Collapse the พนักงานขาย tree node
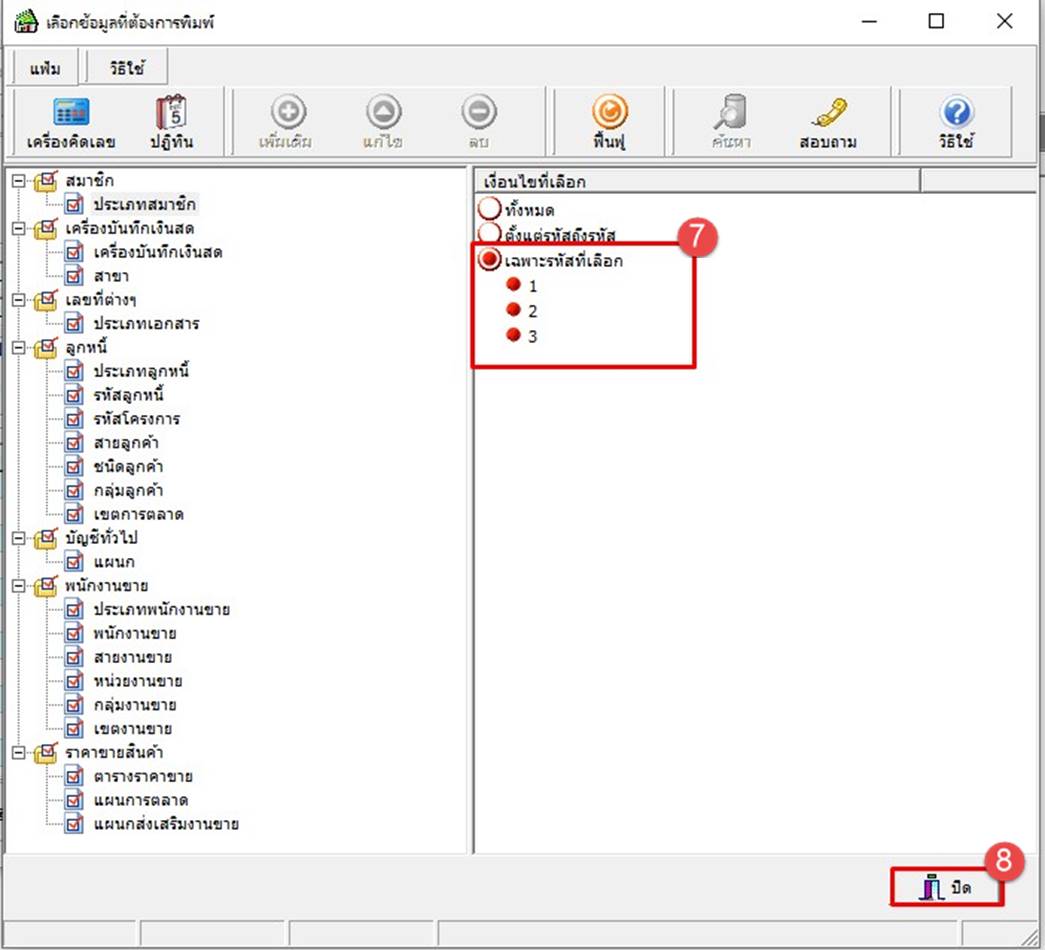Image resolution: width=1045 pixels, height=950 pixels. (17, 586)
